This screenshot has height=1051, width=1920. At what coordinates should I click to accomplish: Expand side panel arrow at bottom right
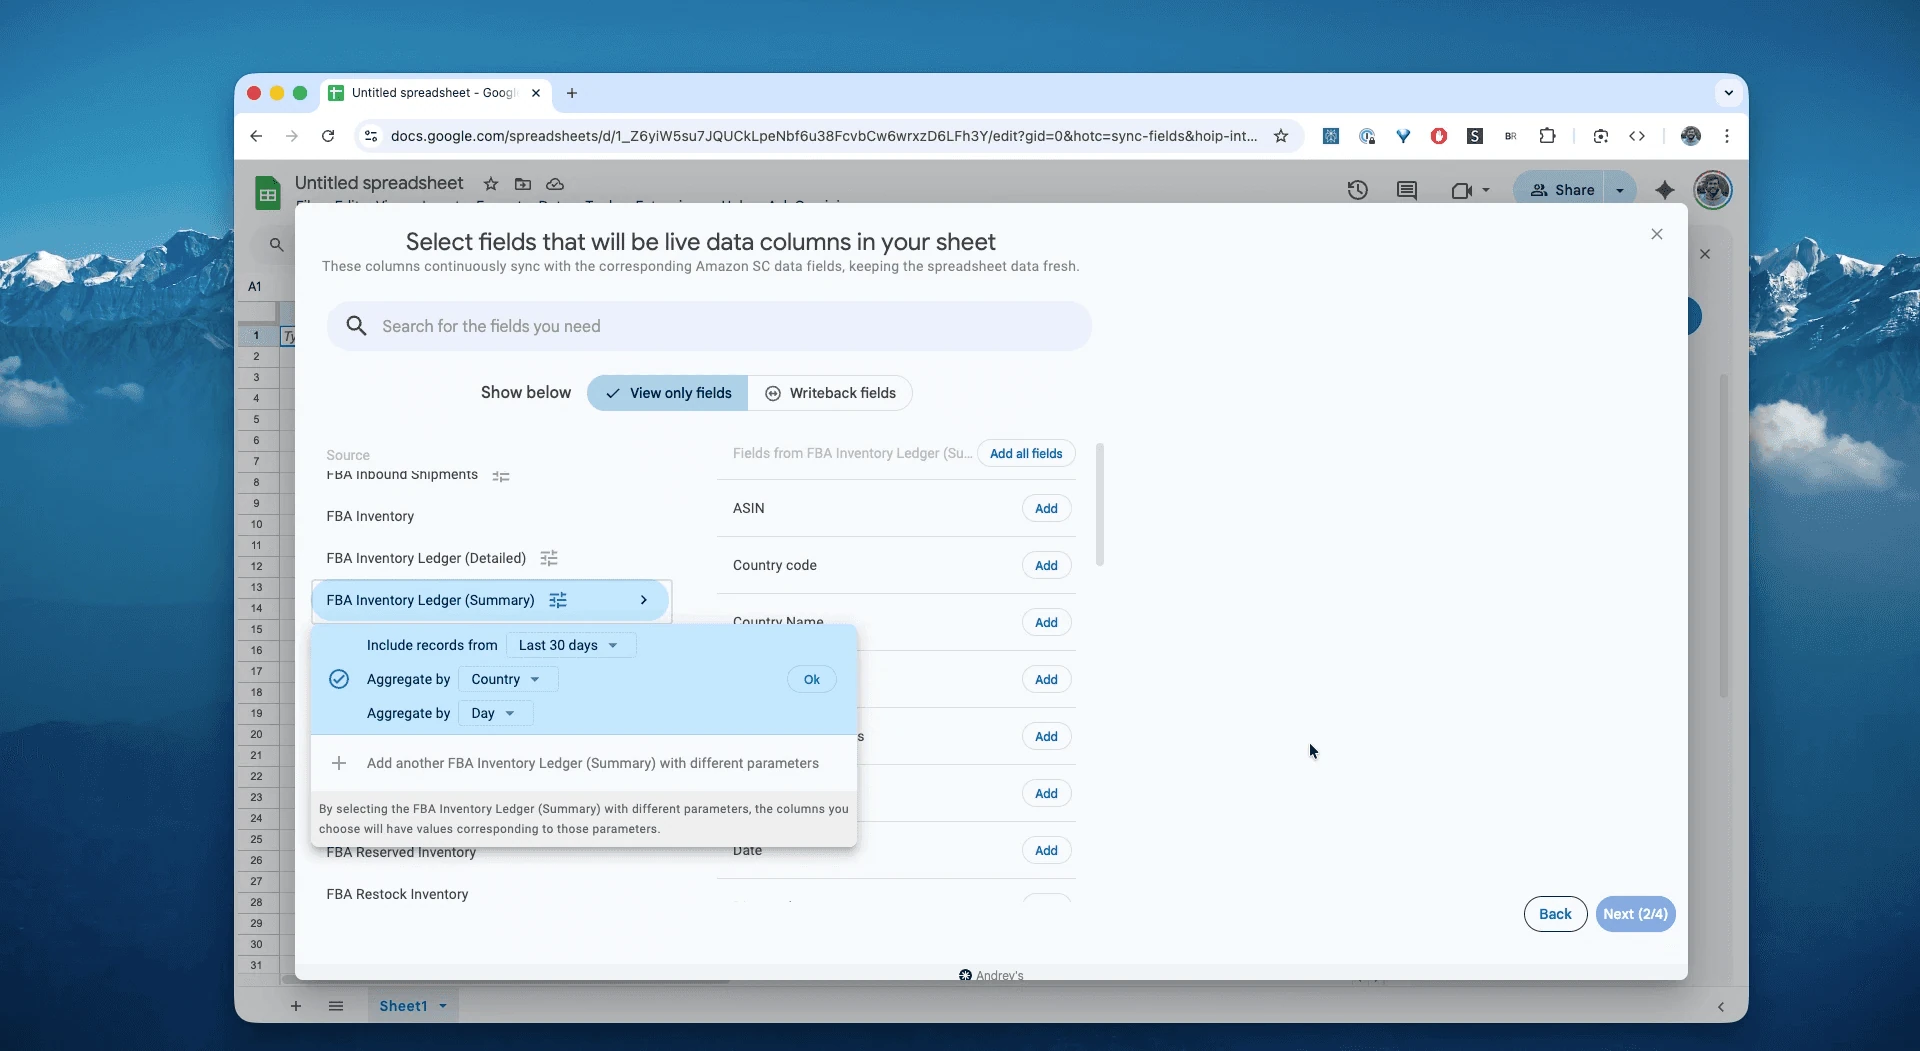pos(1721,1007)
